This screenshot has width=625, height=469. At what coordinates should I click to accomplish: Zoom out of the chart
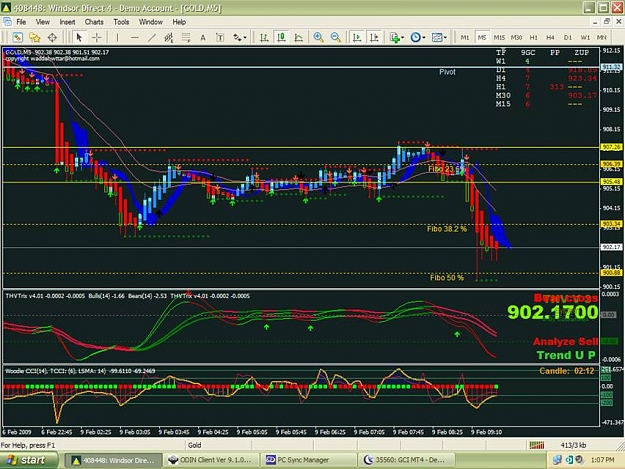(336, 37)
